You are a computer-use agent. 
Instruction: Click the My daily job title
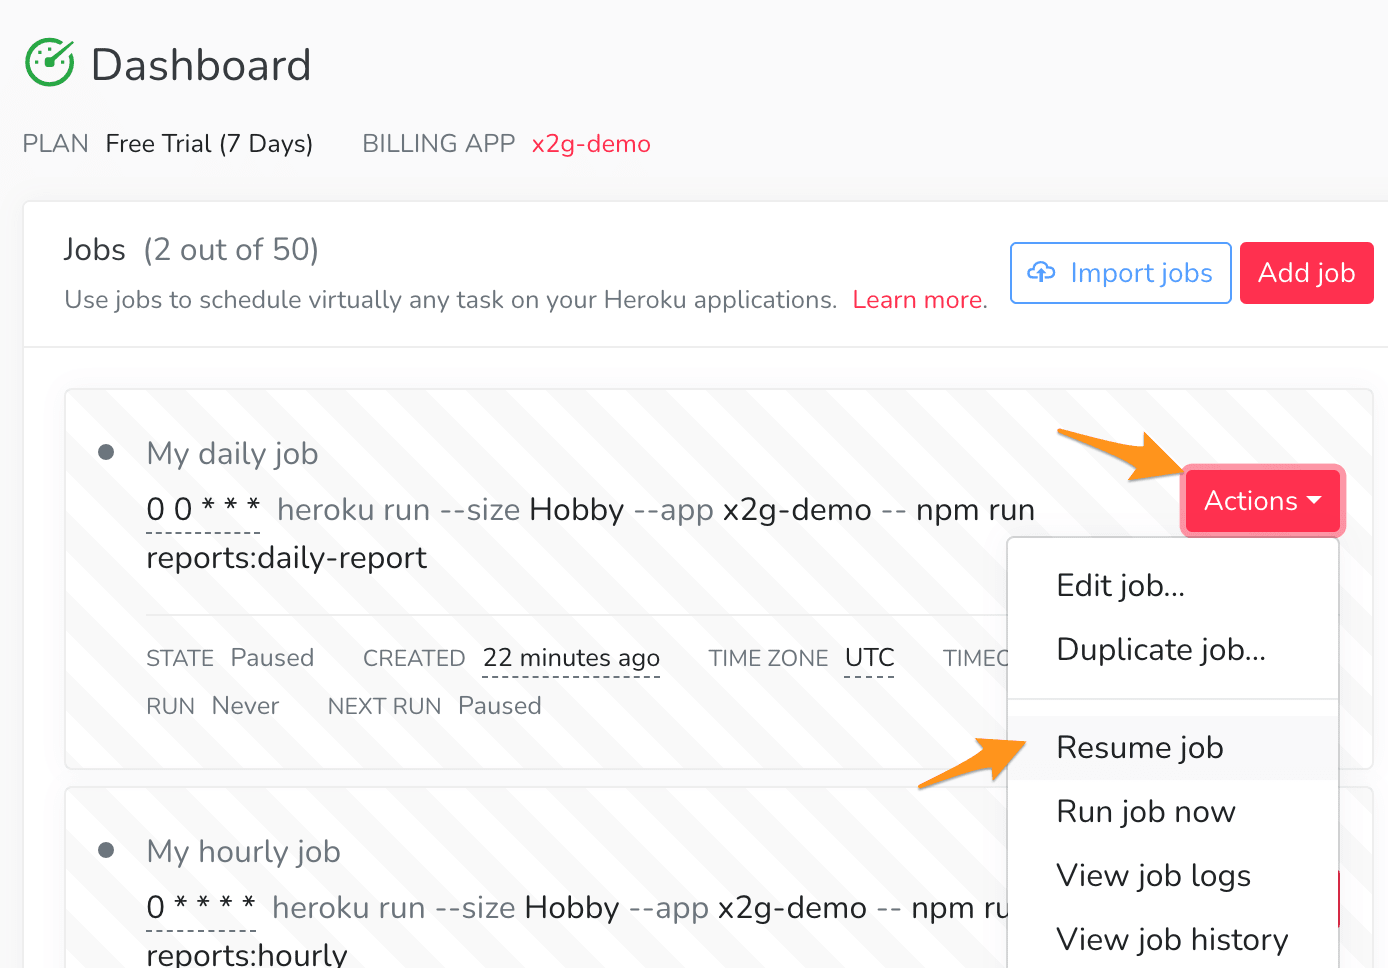coord(232,453)
